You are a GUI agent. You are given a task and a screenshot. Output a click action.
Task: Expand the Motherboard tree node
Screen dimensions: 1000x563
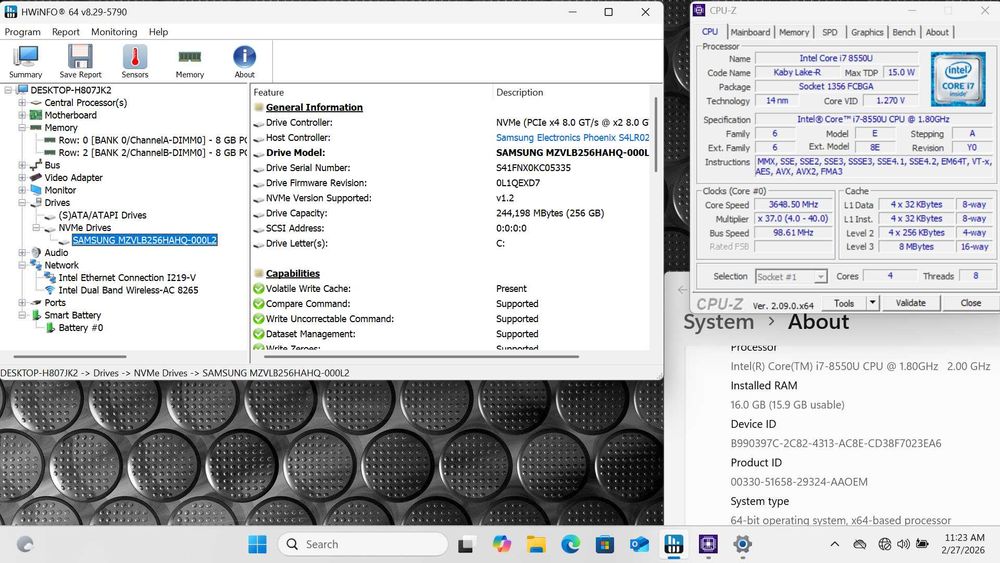point(22,115)
